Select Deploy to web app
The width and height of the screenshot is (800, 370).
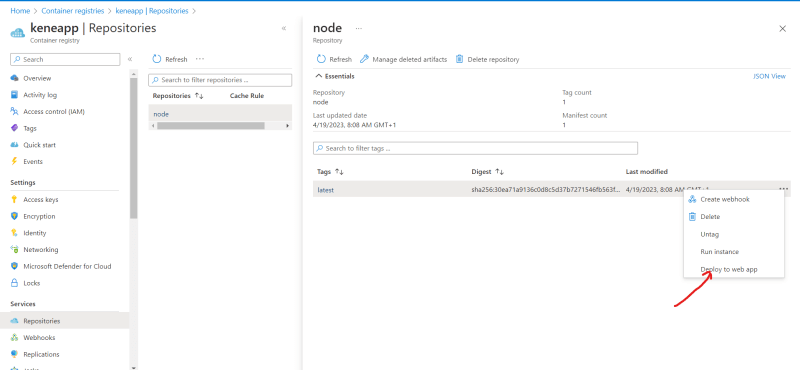pos(734,269)
